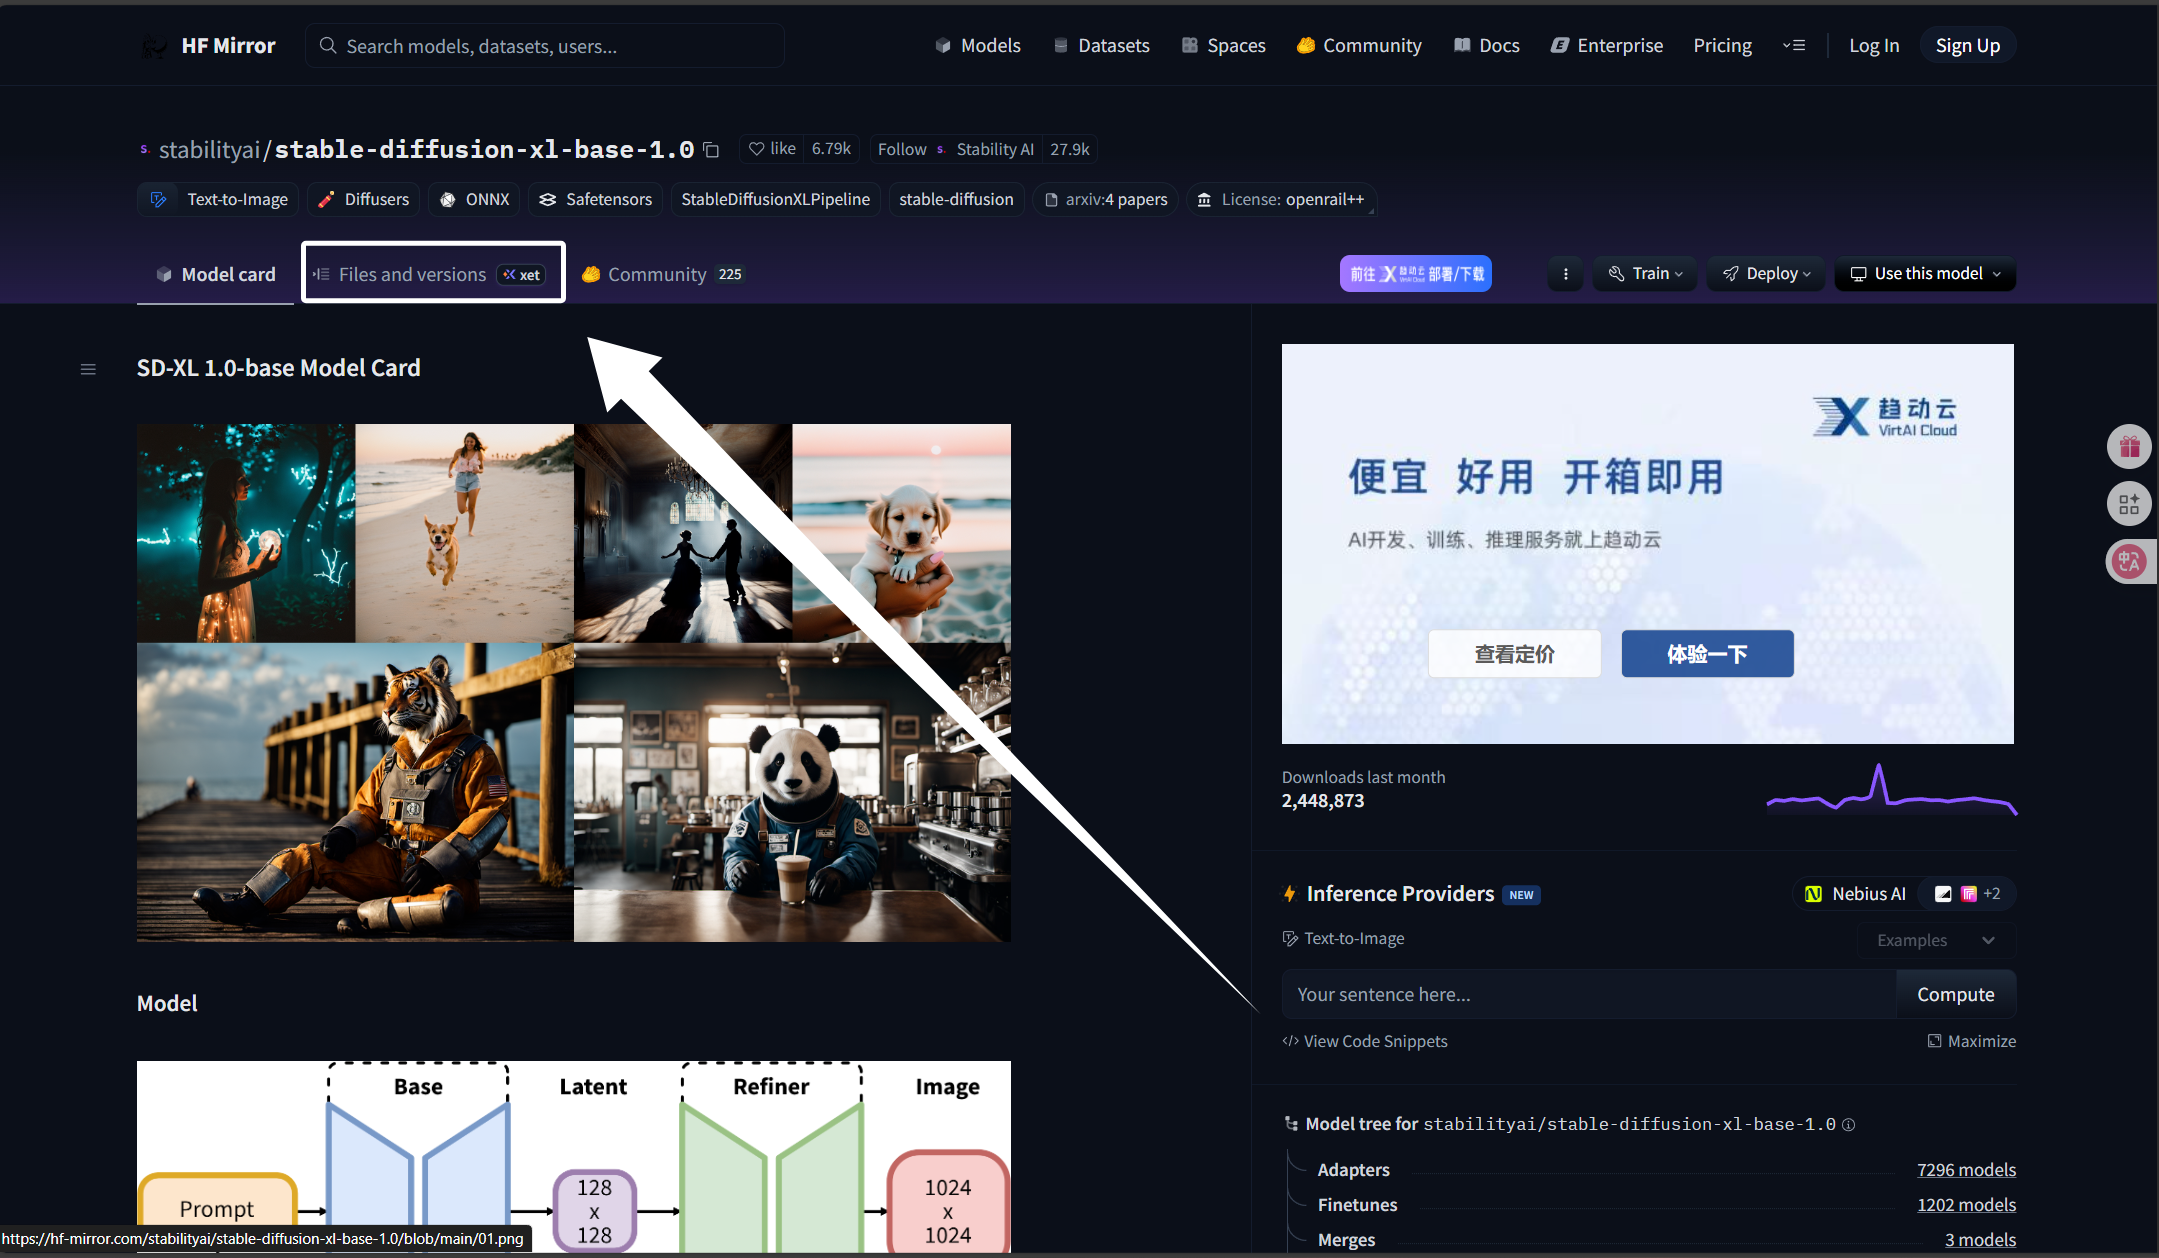Click the Log In link
Image resolution: width=2159 pixels, height=1258 pixels.
pos(1874,45)
